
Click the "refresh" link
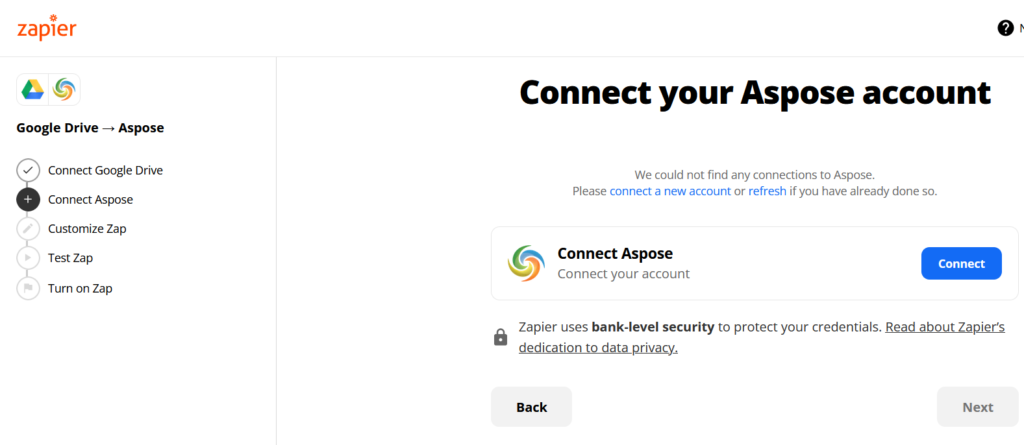tap(767, 190)
